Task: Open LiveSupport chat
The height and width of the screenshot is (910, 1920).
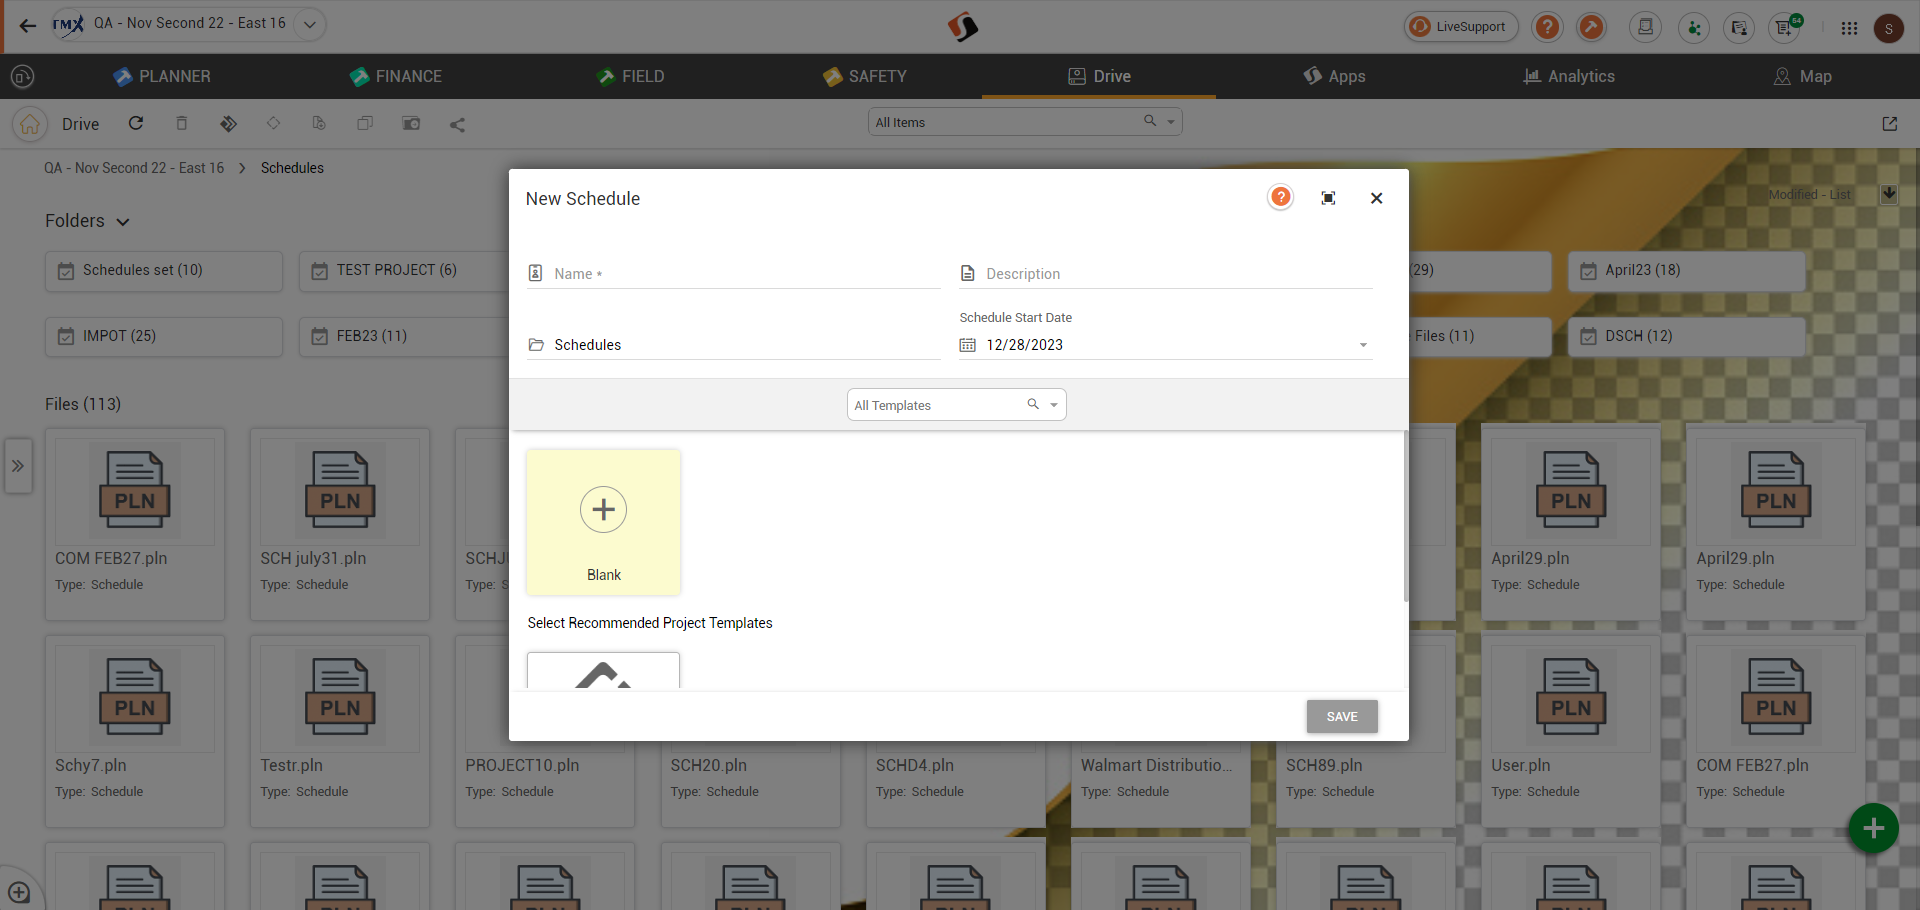Action: 1460,27
